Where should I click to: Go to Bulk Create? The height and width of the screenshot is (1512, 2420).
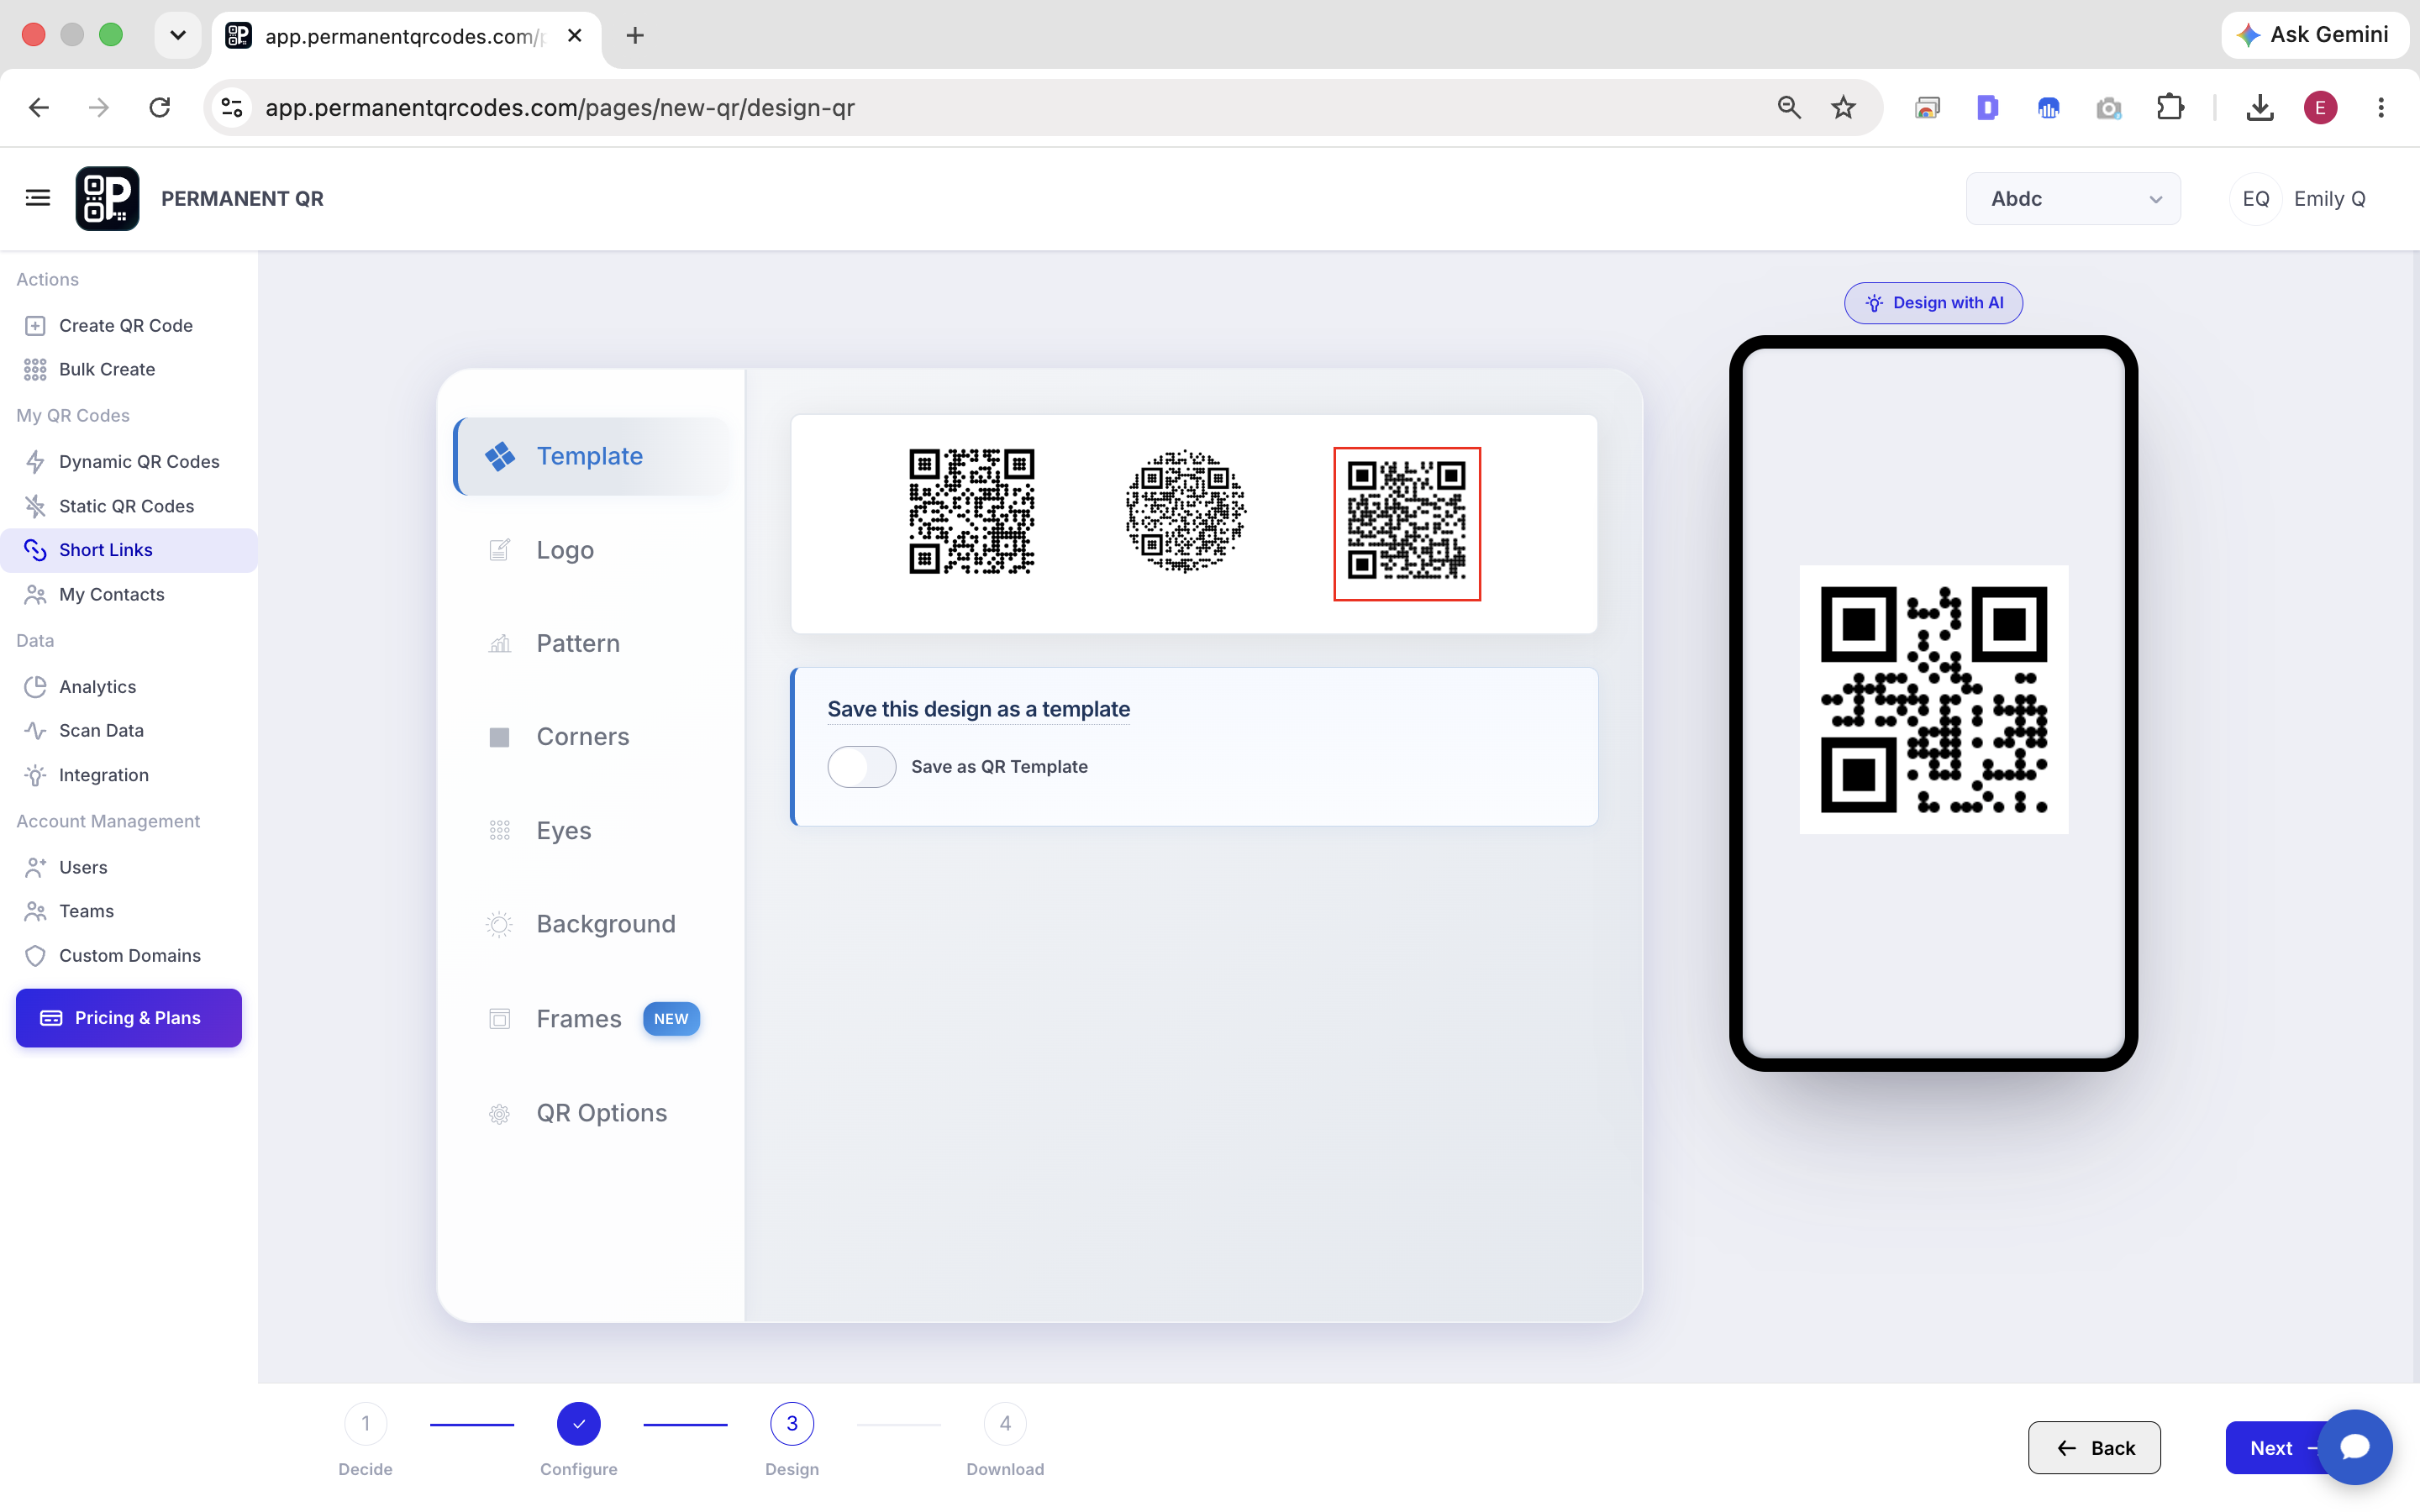106,370
